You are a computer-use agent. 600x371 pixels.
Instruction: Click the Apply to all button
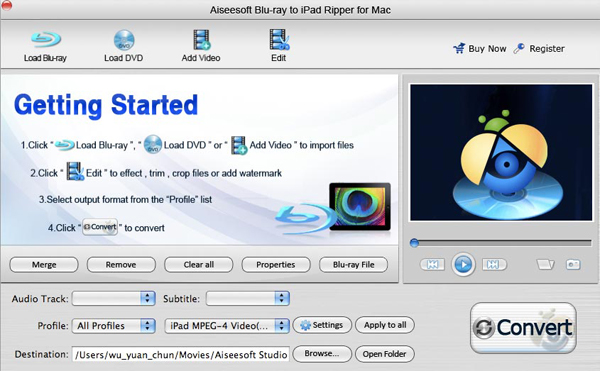pos(385,325)
